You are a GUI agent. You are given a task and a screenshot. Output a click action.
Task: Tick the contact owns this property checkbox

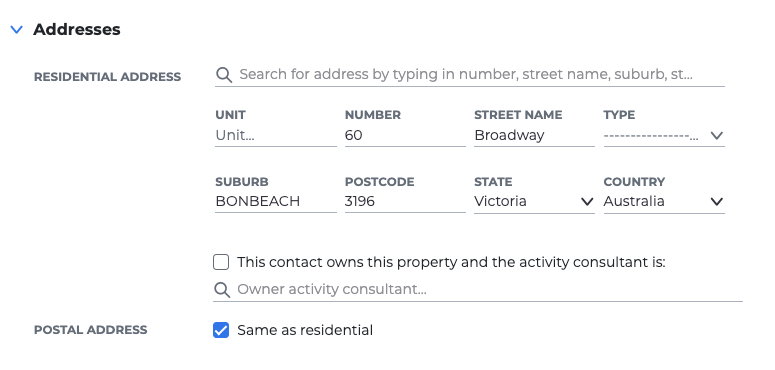(x=221, y=262)
